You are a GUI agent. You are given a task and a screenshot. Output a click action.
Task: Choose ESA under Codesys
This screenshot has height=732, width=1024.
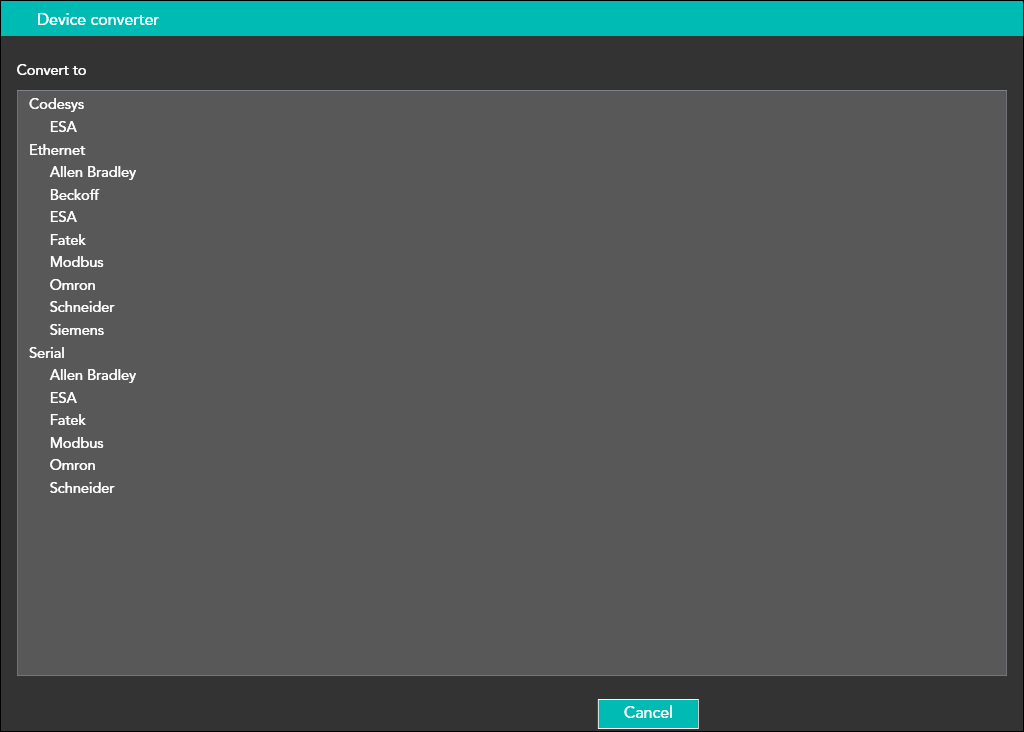coord(63,127)
